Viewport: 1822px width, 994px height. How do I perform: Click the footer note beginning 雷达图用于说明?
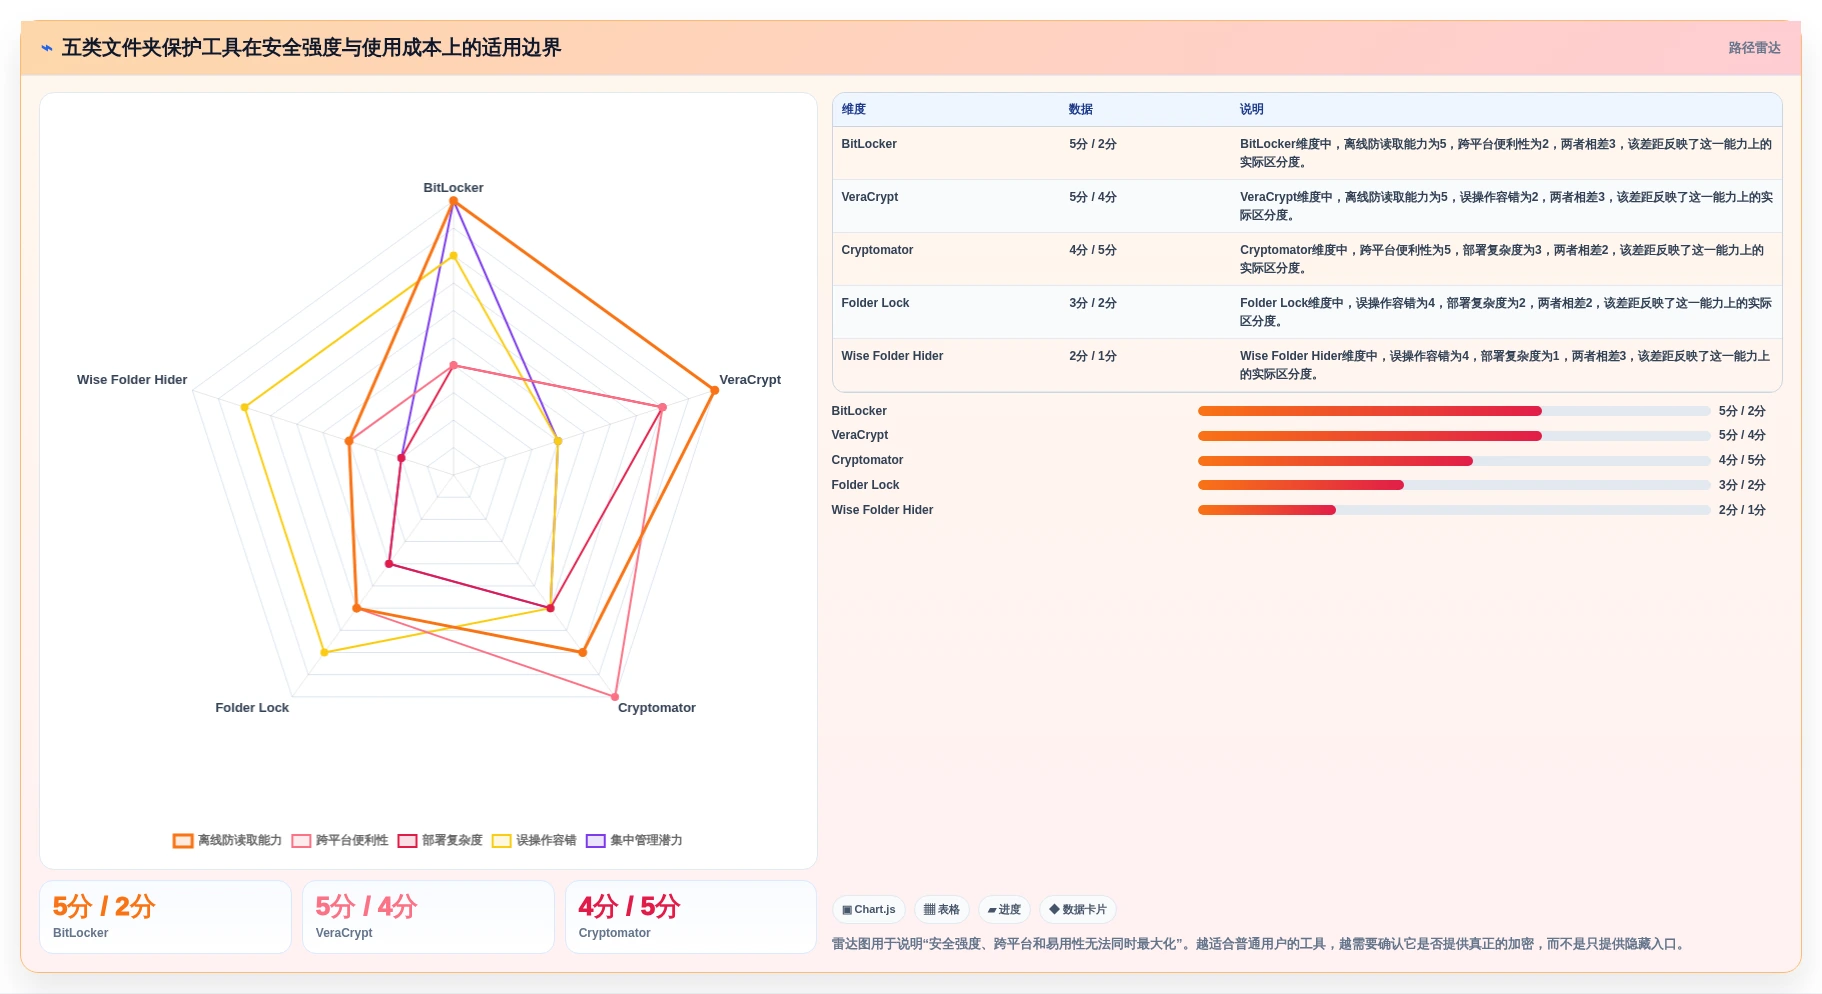point(1260,944)
